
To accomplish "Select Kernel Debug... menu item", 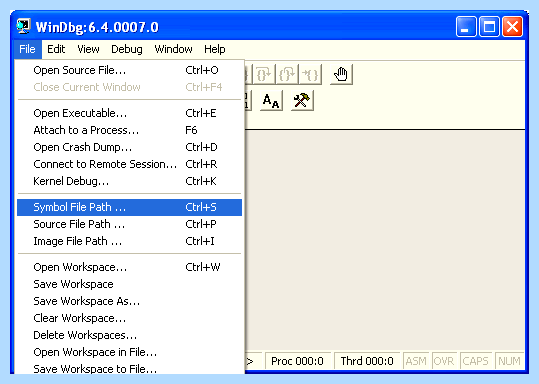I will tap(129, 181).
